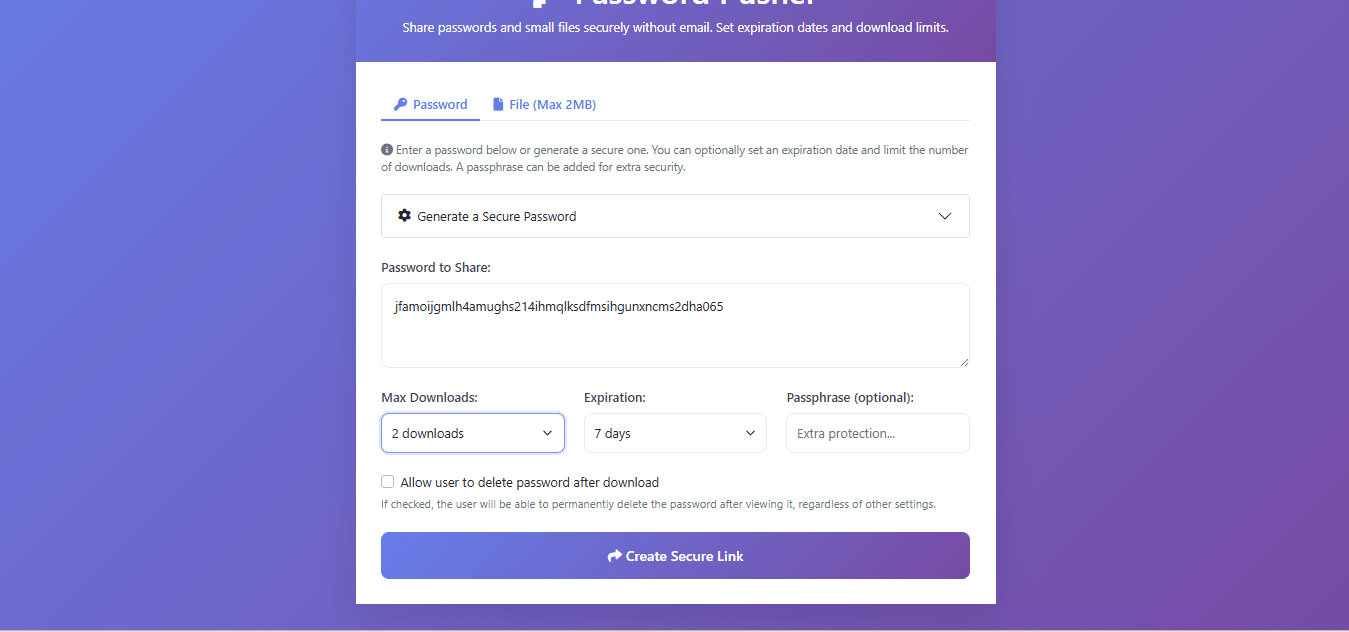1349x632 pixels.
Task: Click the Extra protection passphrase field
Action: coord(877,433)
